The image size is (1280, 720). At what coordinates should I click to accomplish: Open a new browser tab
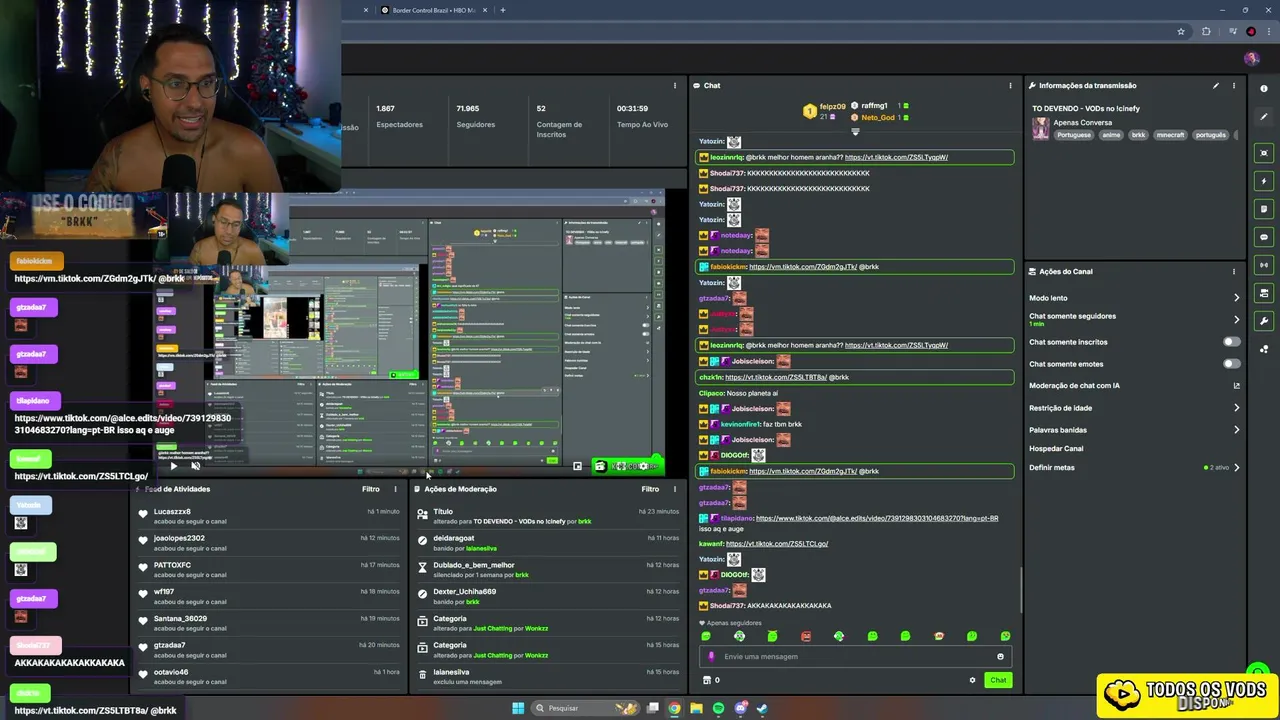click(x=502, y=10)
